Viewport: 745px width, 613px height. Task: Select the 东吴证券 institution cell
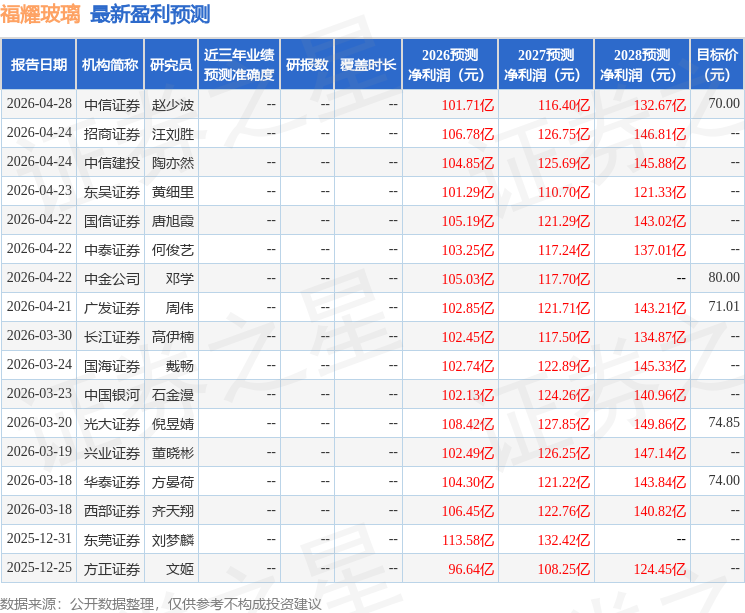click(x=112, y=192)
